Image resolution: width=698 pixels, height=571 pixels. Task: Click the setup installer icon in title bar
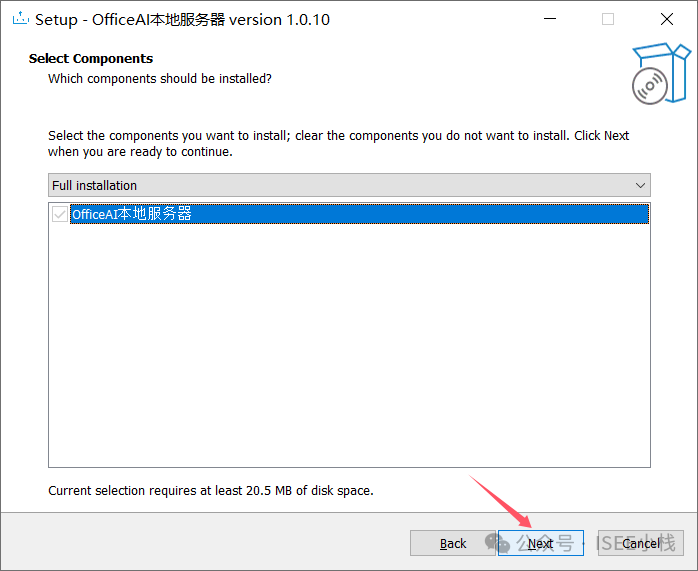[x=20, y=19]
